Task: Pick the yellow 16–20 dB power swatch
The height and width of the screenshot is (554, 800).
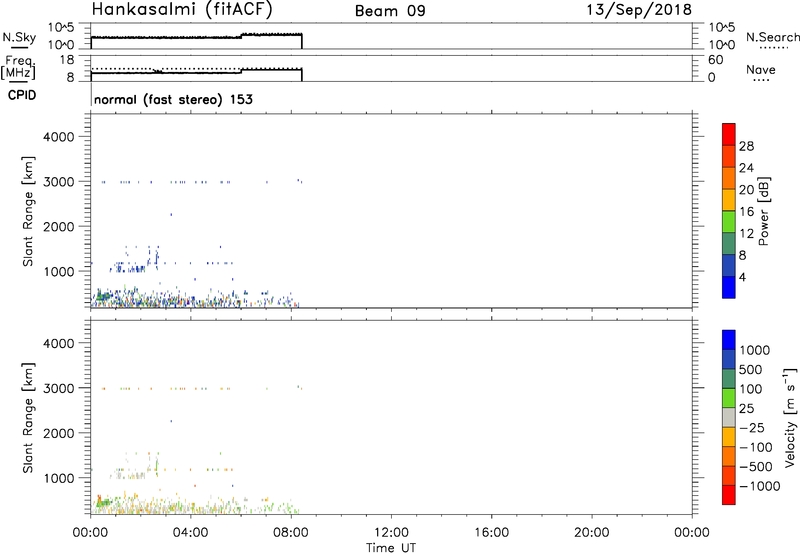Action: pyautogui.click(x=729, y=200)
